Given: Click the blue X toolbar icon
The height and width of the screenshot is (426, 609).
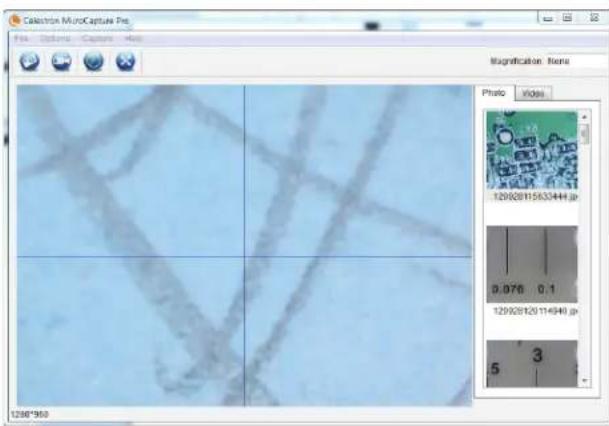Looking at the screenshot, I should pyautogui.click(x=125, y=61).
